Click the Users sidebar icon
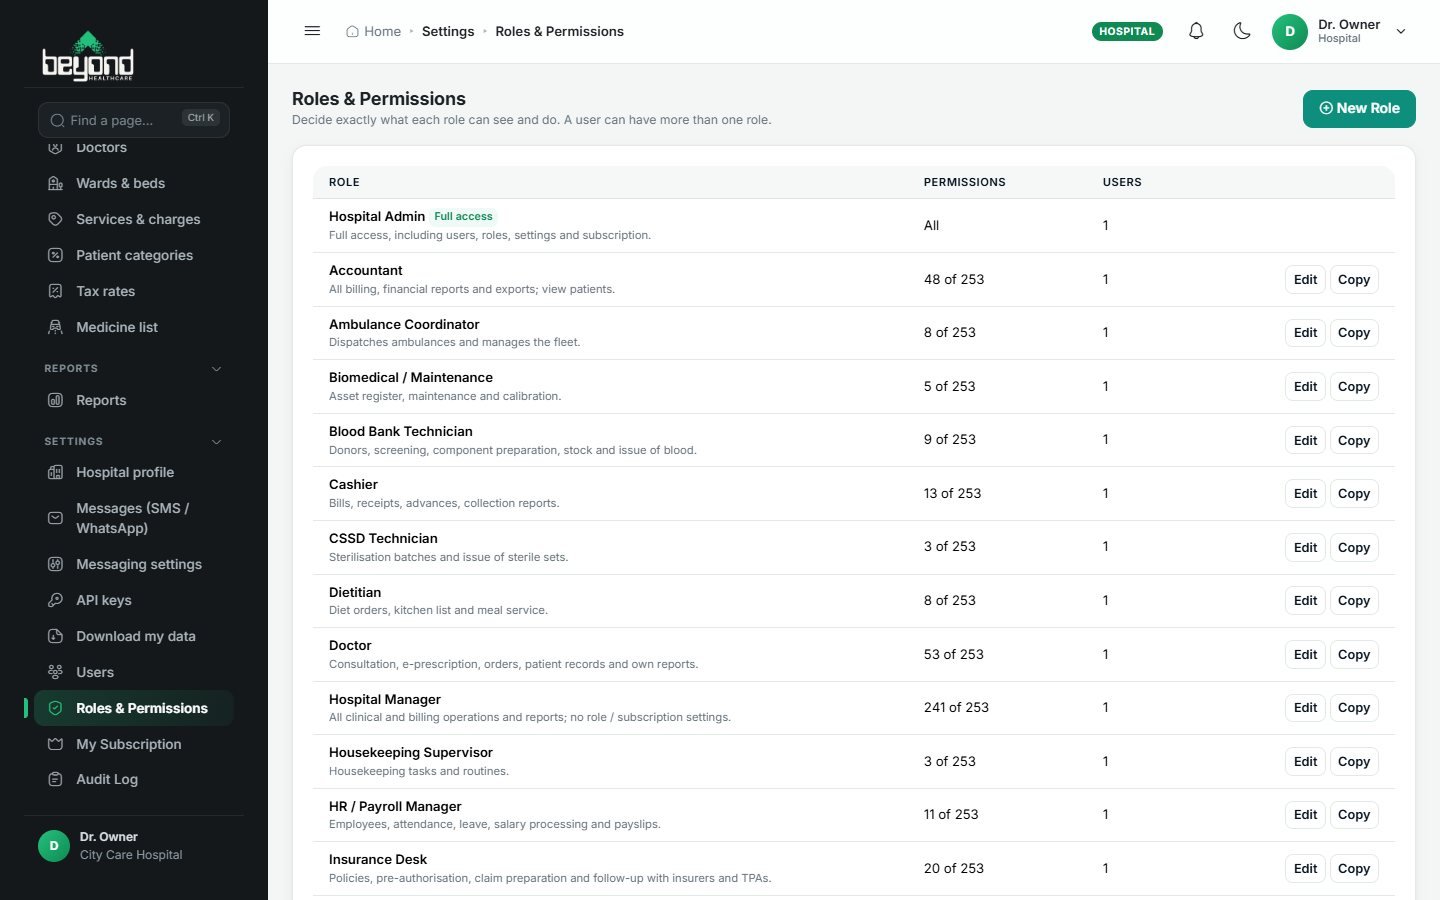 (56, 672)
